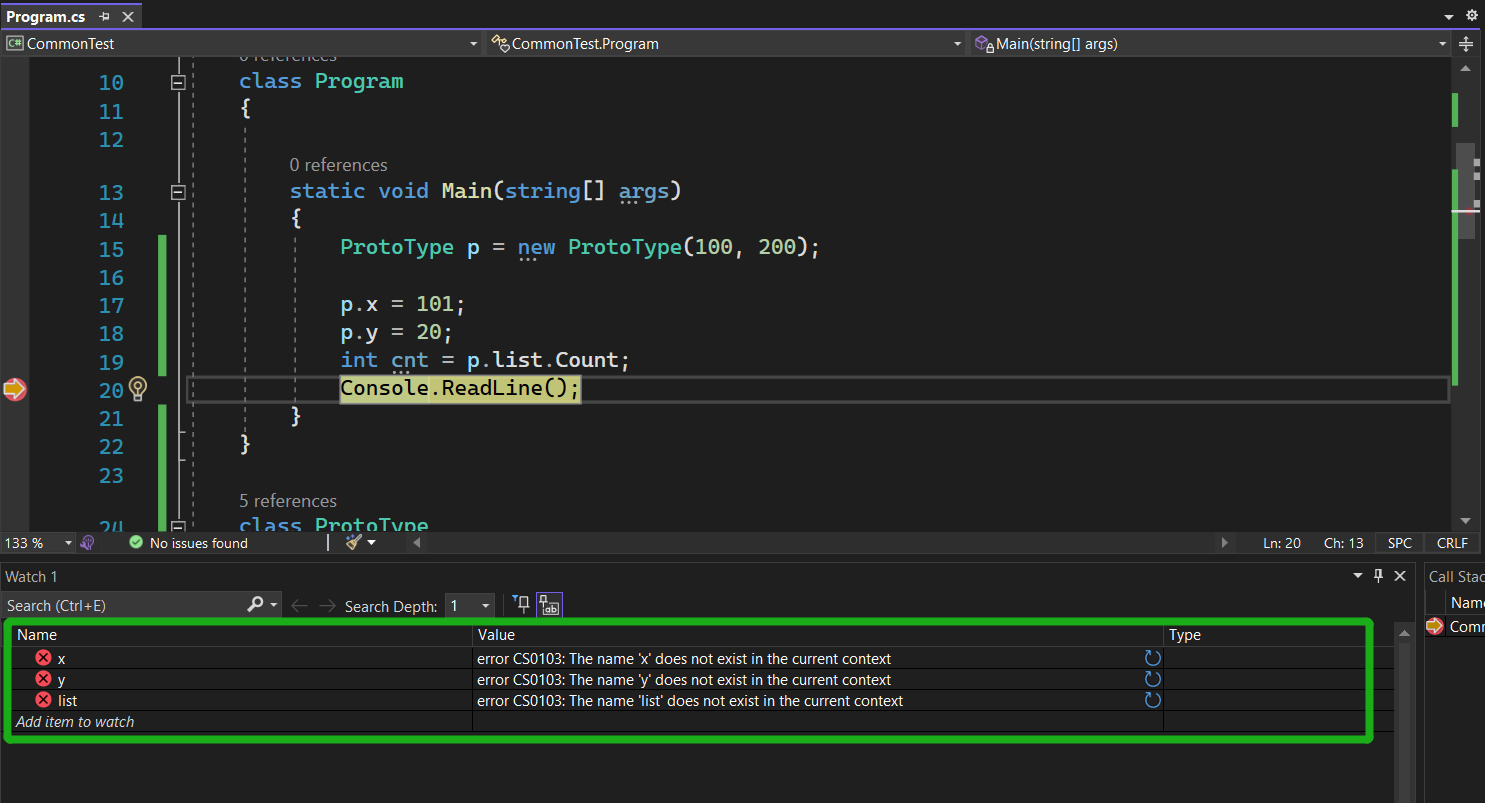Pin the Watch 1 panel with auto-hide

click(1379, 576)
